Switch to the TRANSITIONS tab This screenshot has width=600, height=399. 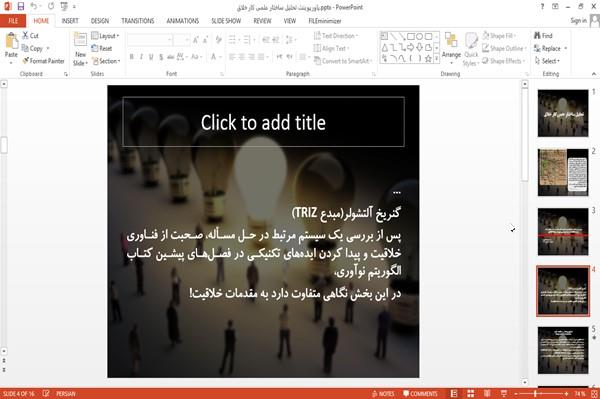click(138, 21)
